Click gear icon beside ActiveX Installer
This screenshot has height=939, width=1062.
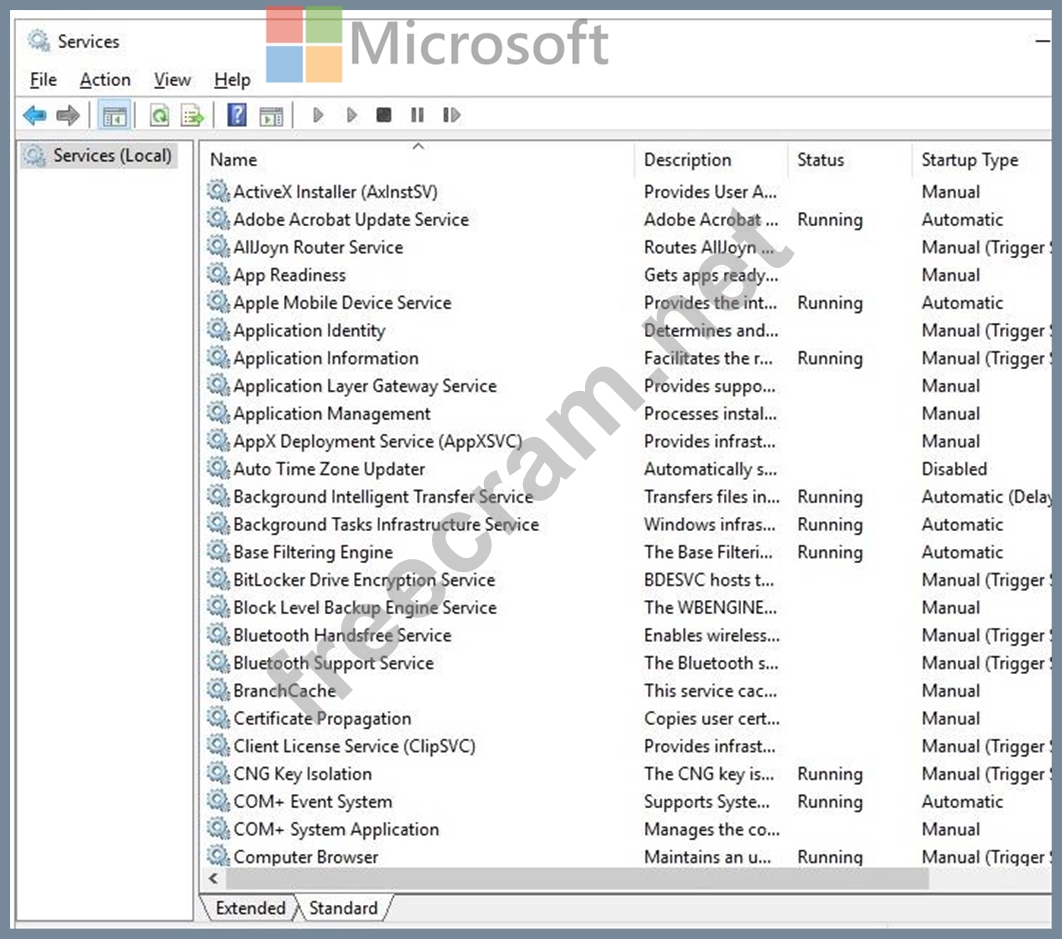pyautogui.click(x=218, y=191)
